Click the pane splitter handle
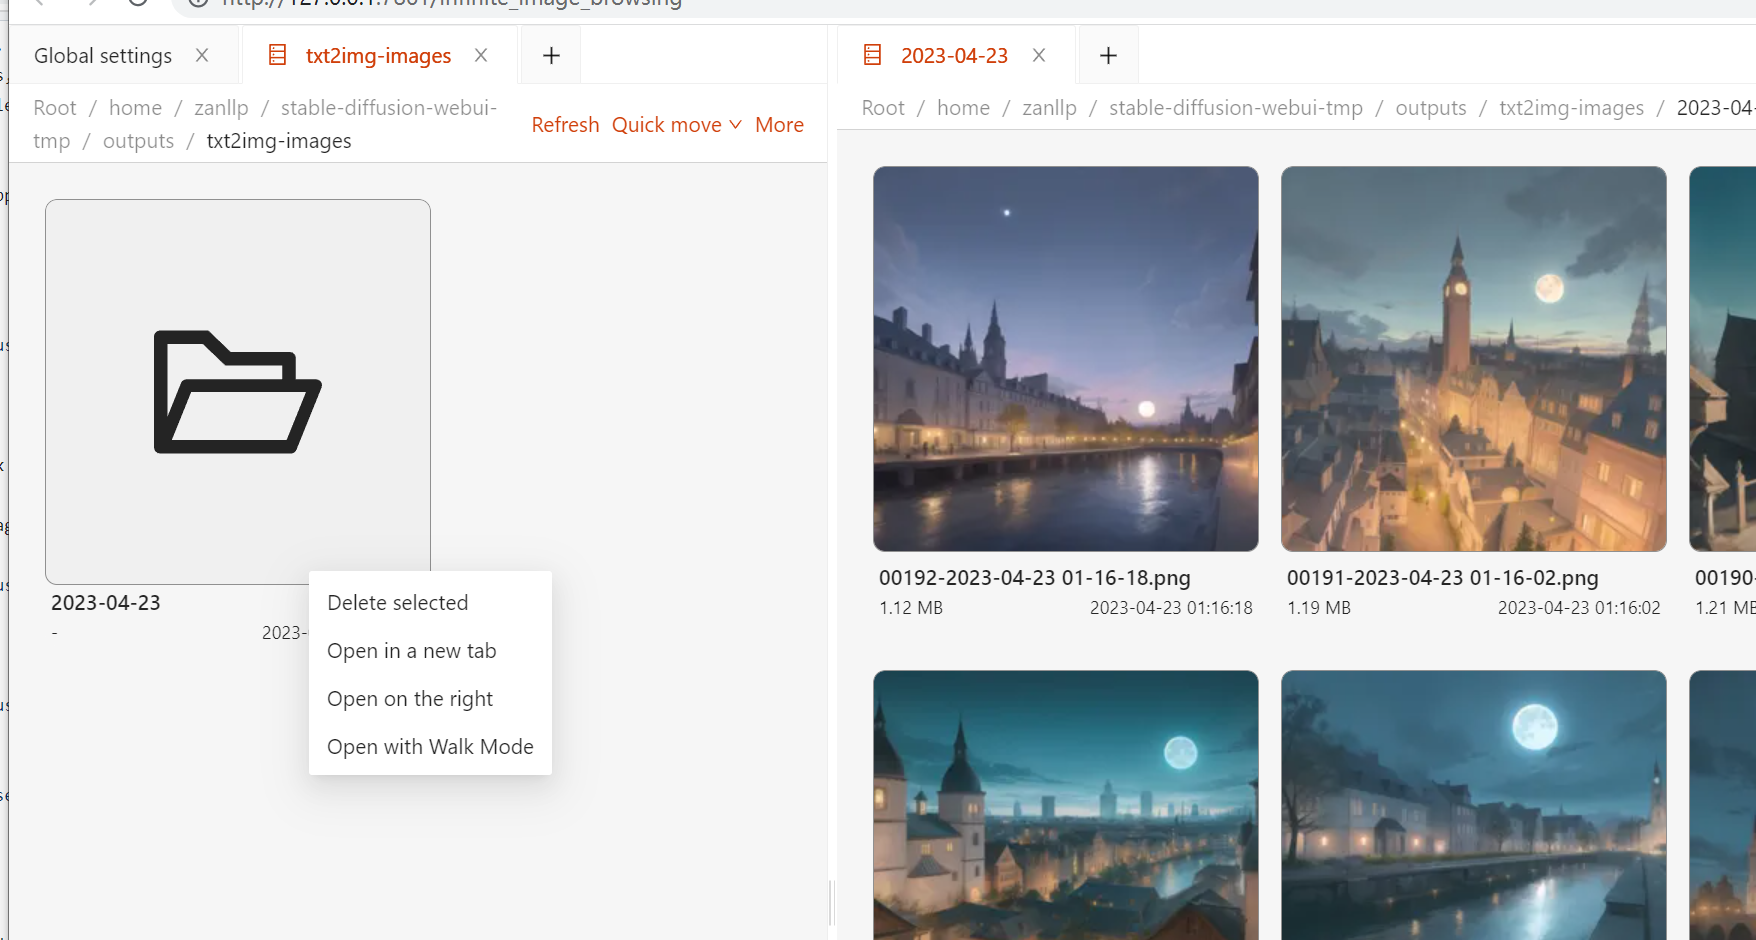Image resolution: width=1756 pixels, height=940 pixels. 832,903
